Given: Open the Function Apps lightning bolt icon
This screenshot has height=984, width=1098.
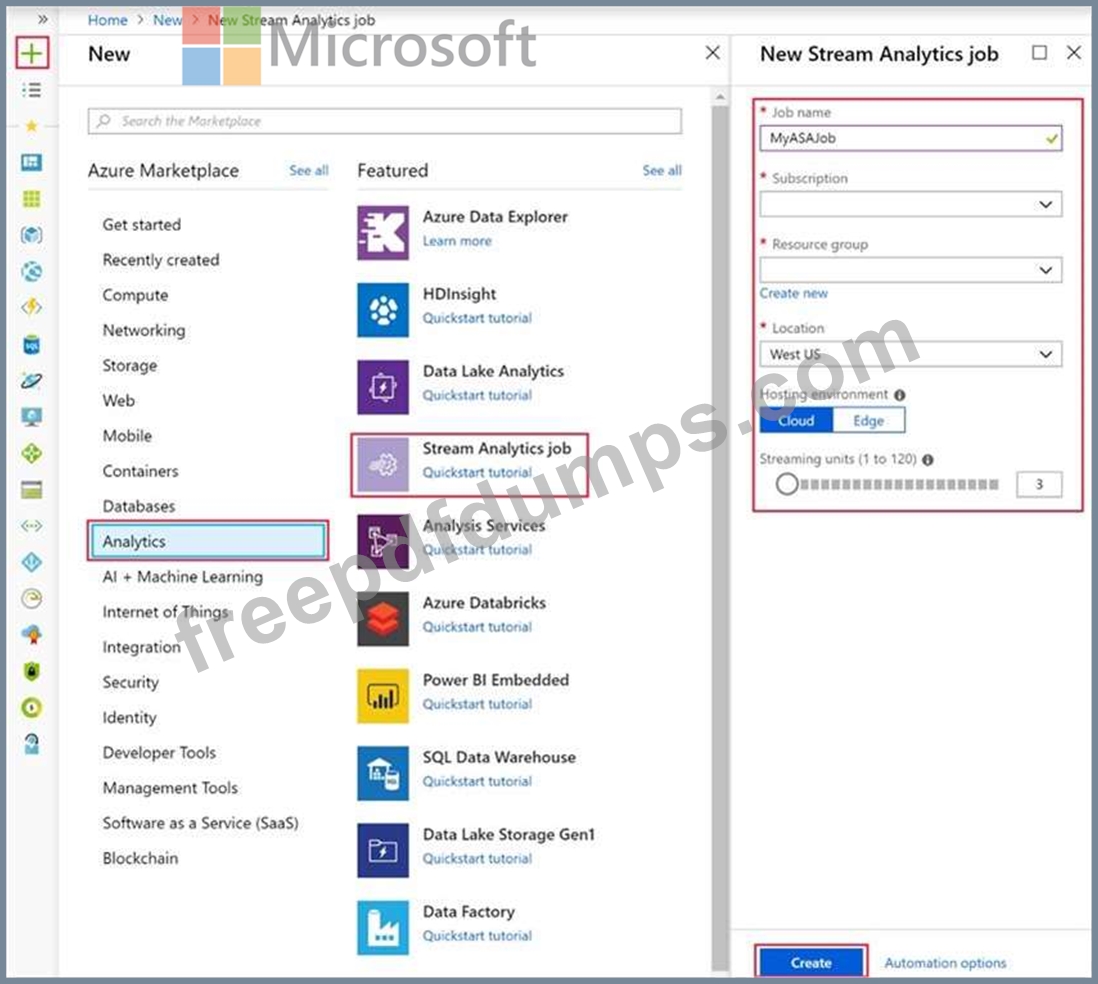Looking at the screenshot, I should (32, 307).
